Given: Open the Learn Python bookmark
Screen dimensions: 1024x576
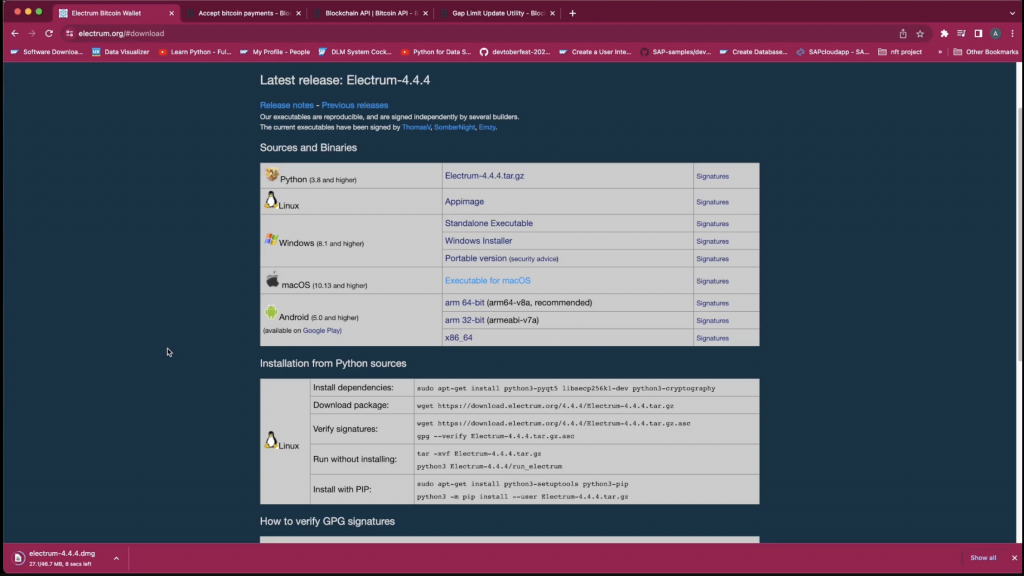Looking at the screenshot, I should [x=195, y=52].
